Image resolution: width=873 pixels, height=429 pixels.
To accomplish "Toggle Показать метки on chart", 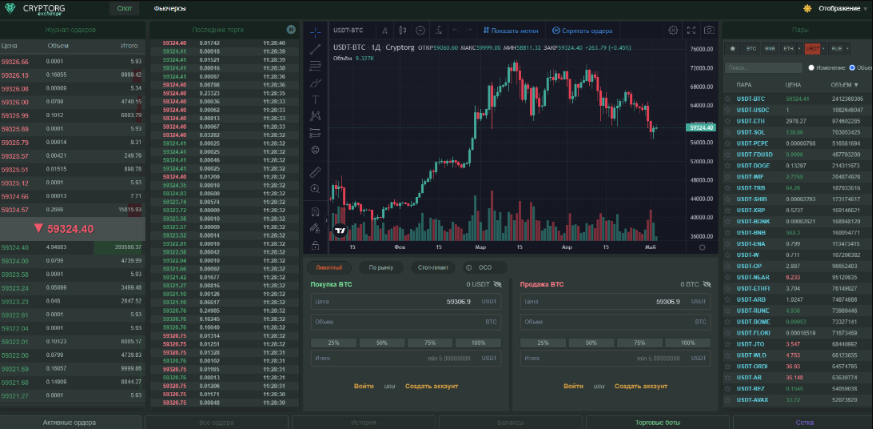I will coord(510,31).
